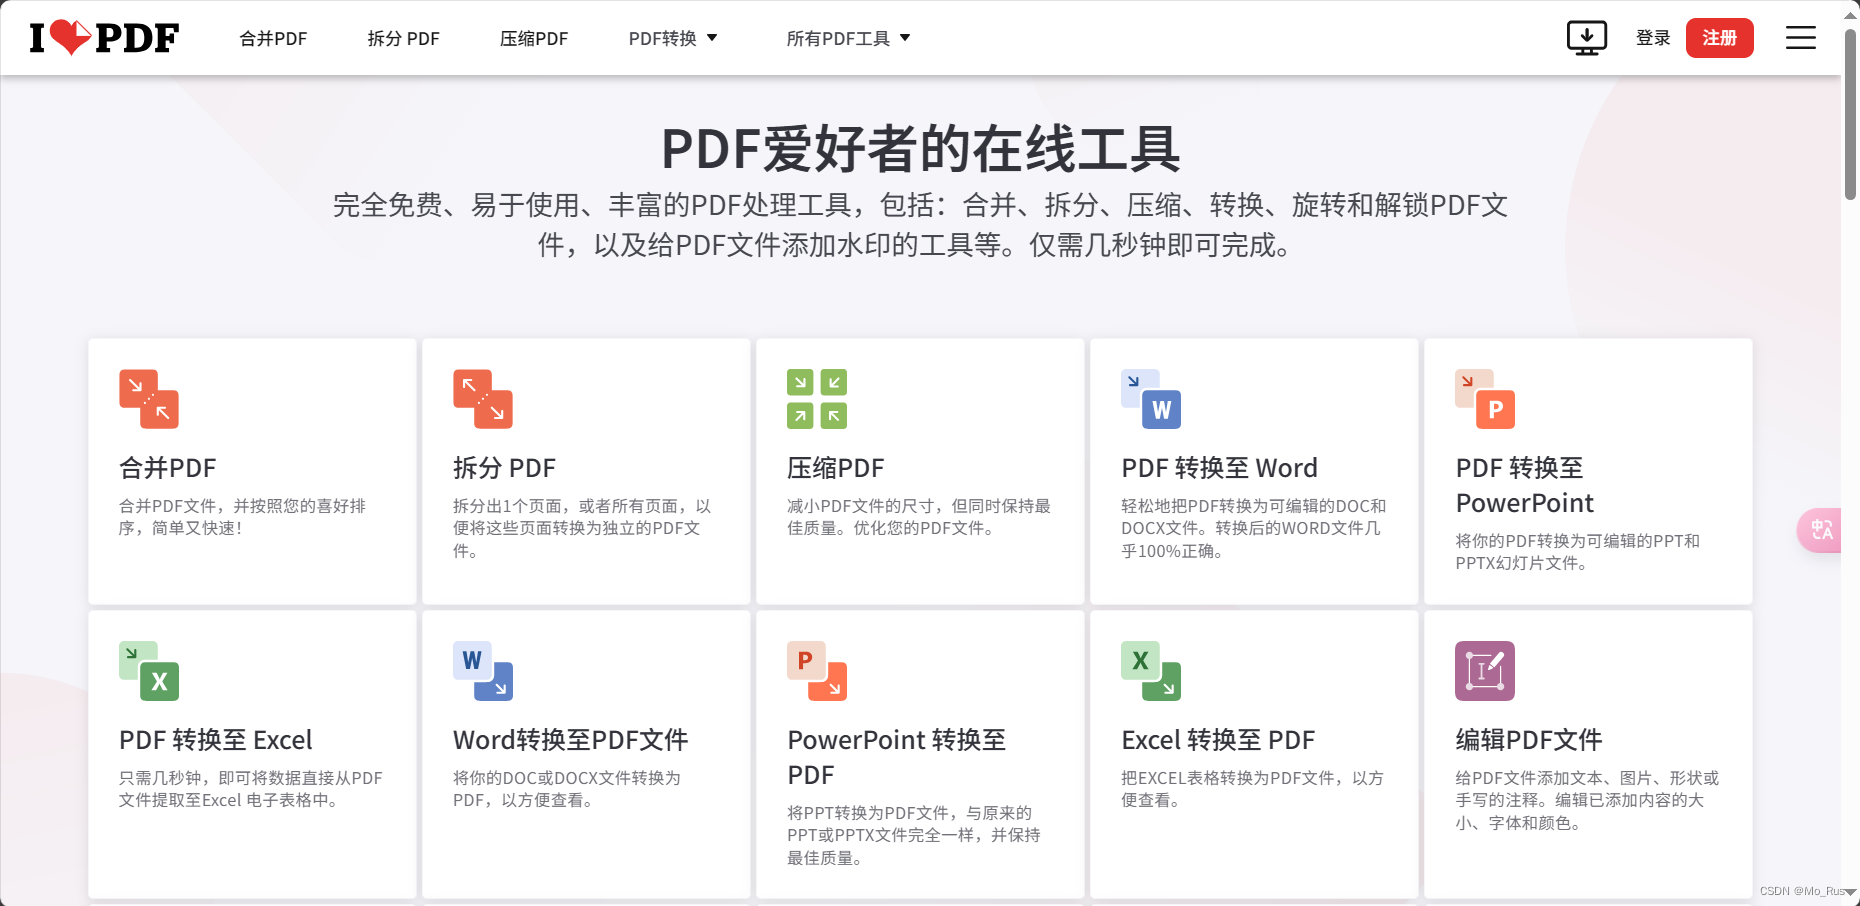
Task: Open the 编辑PDF文件 card title
Action: pyautogui.click(x=1529, y=740)
